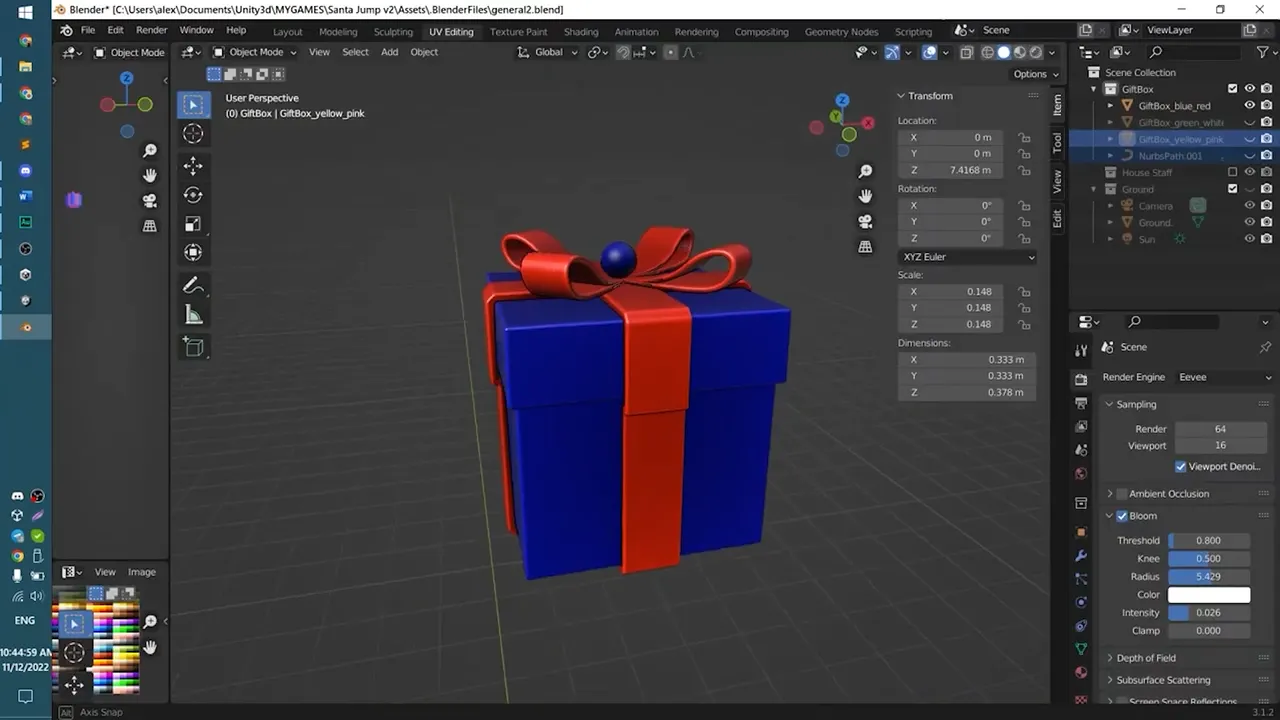Switch to Solid viewport shading
Screen dimensions: 1280x720
pos(1004,52)
